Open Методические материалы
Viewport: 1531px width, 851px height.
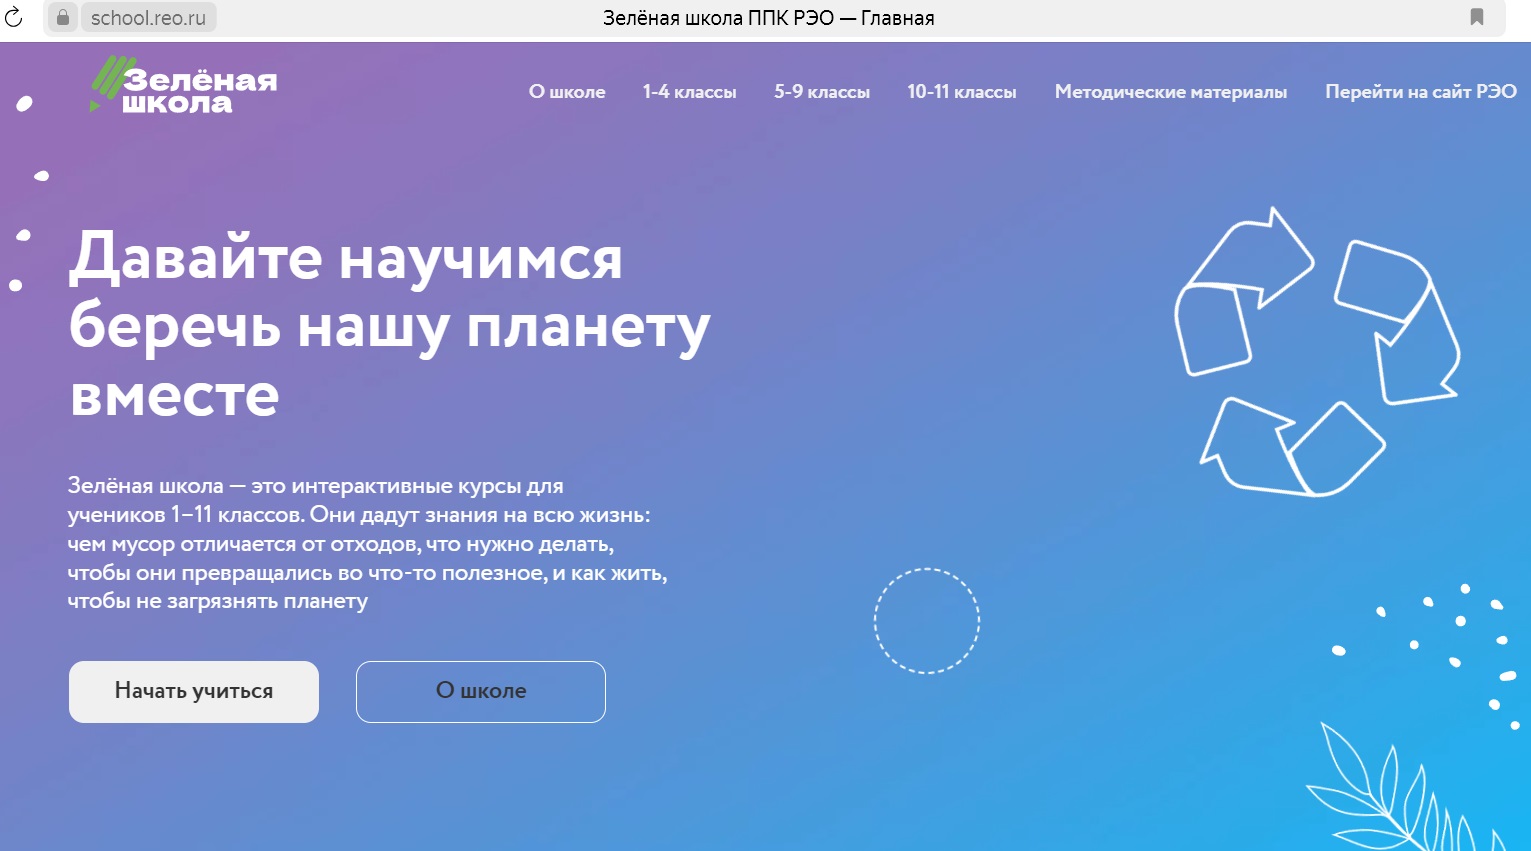pos(1171,92)
